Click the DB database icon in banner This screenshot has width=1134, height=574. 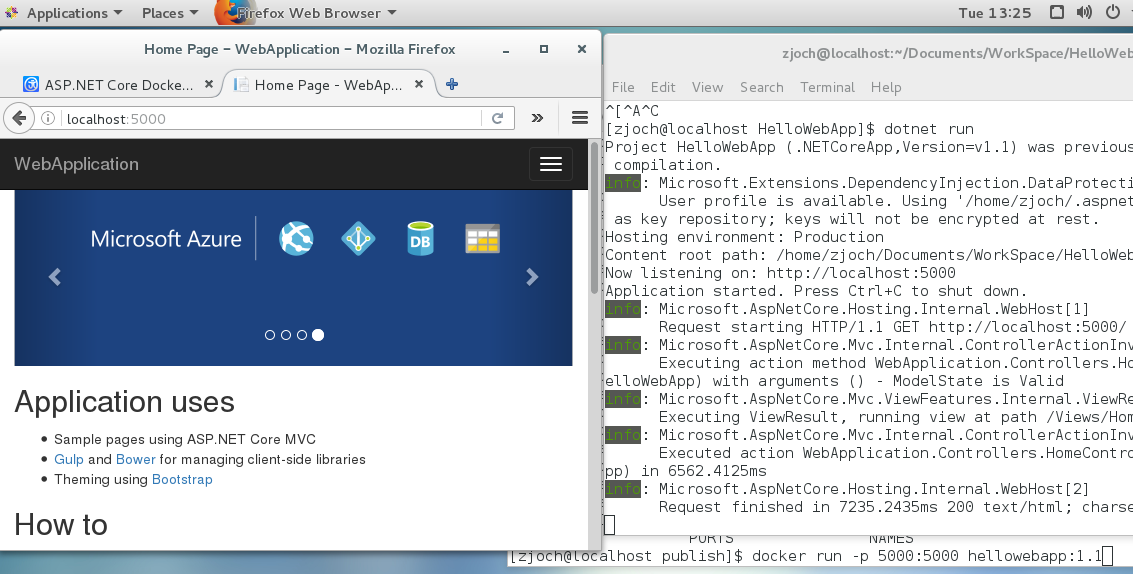coord(420,239)
